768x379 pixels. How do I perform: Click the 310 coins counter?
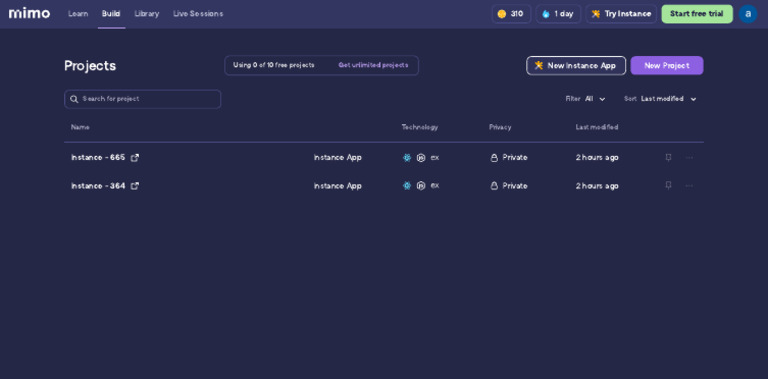pyautogui.click(x=511, y=14)
